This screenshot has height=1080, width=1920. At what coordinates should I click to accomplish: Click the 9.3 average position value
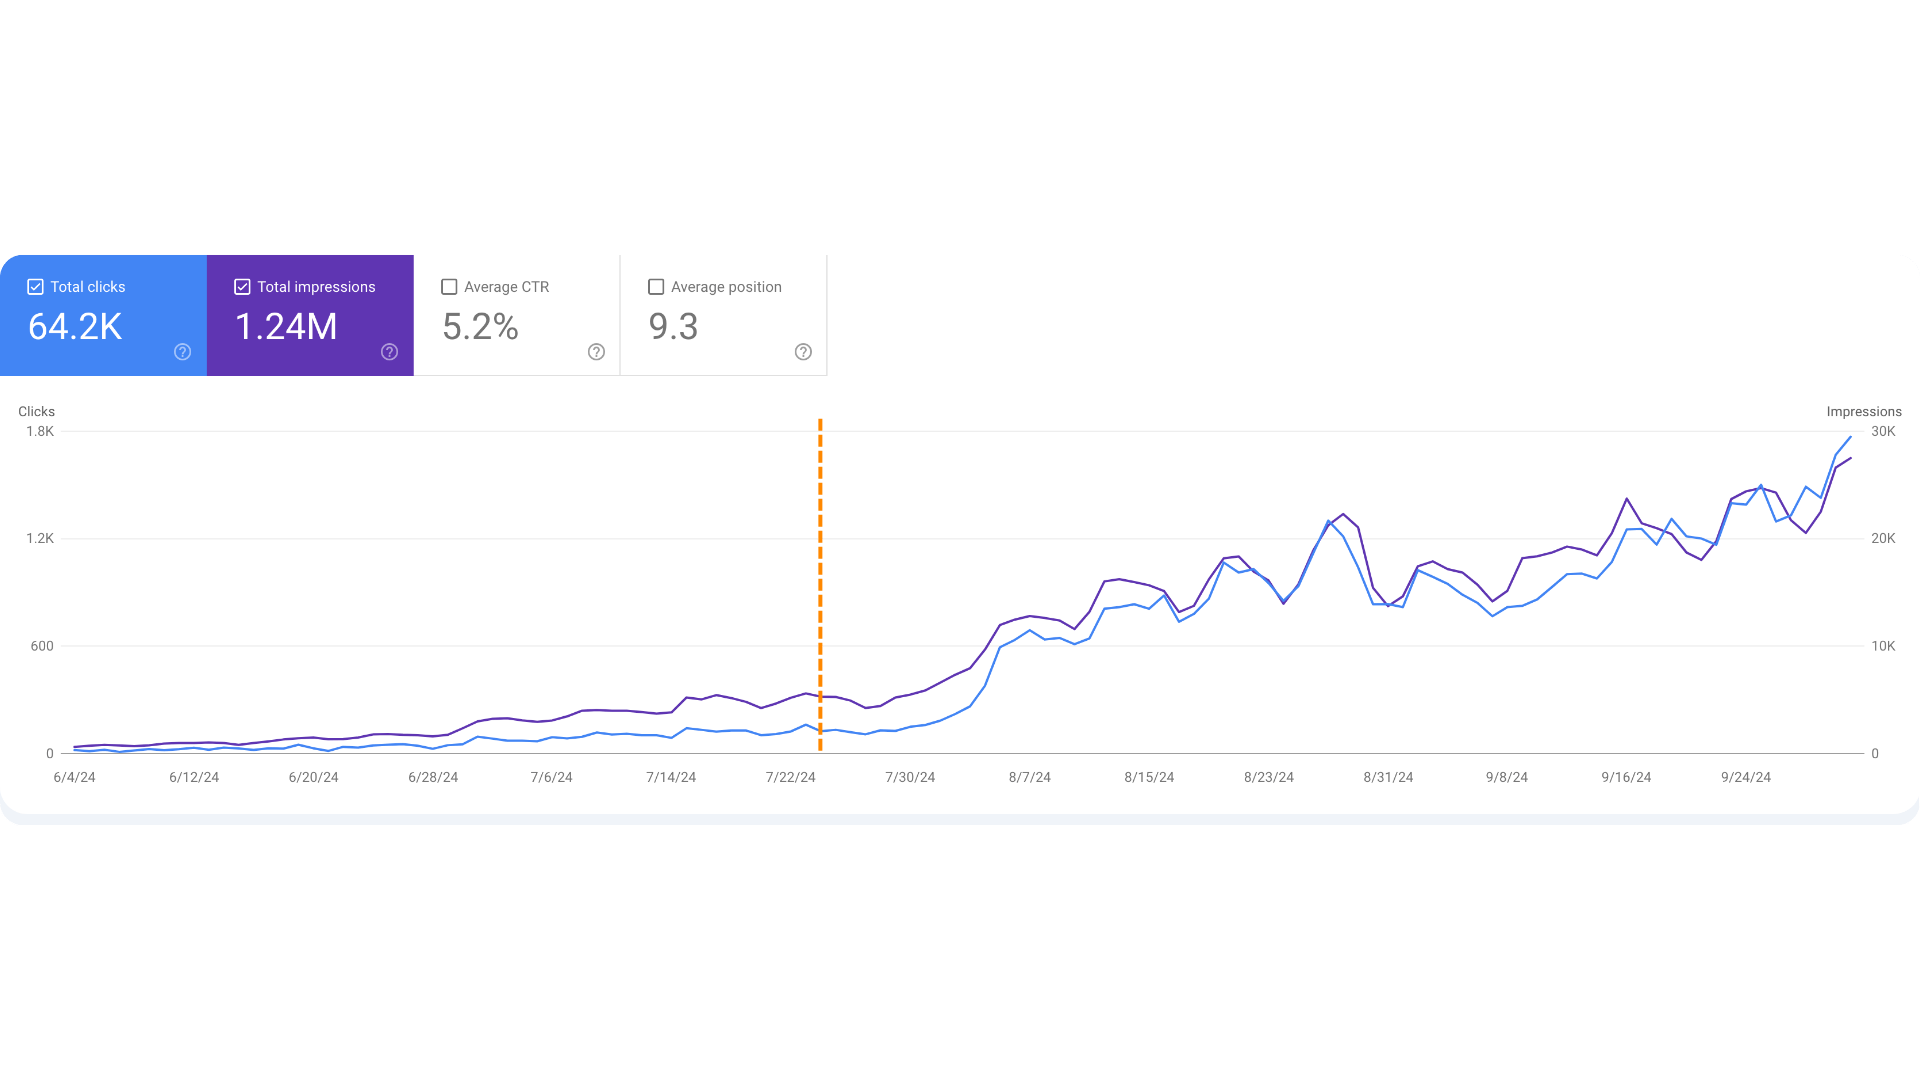point(673,327)
